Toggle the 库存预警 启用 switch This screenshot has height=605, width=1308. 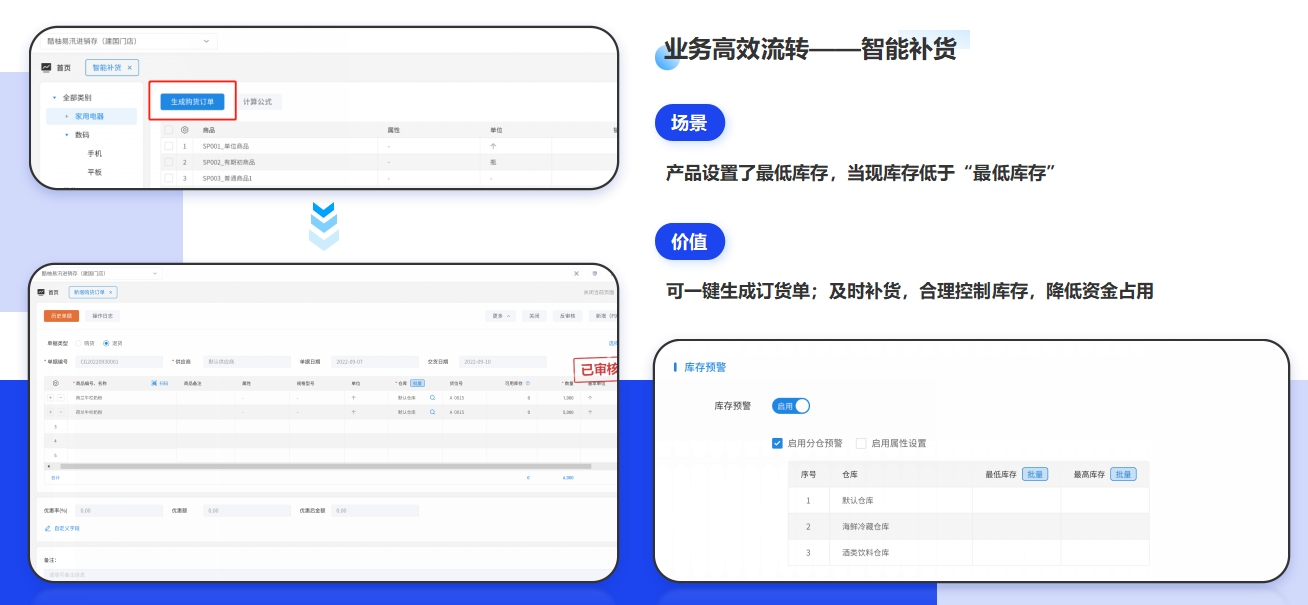790,406
